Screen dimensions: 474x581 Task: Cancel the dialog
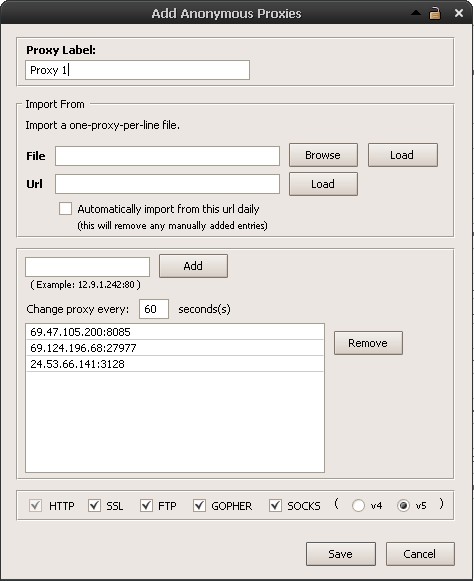point(420,554)
